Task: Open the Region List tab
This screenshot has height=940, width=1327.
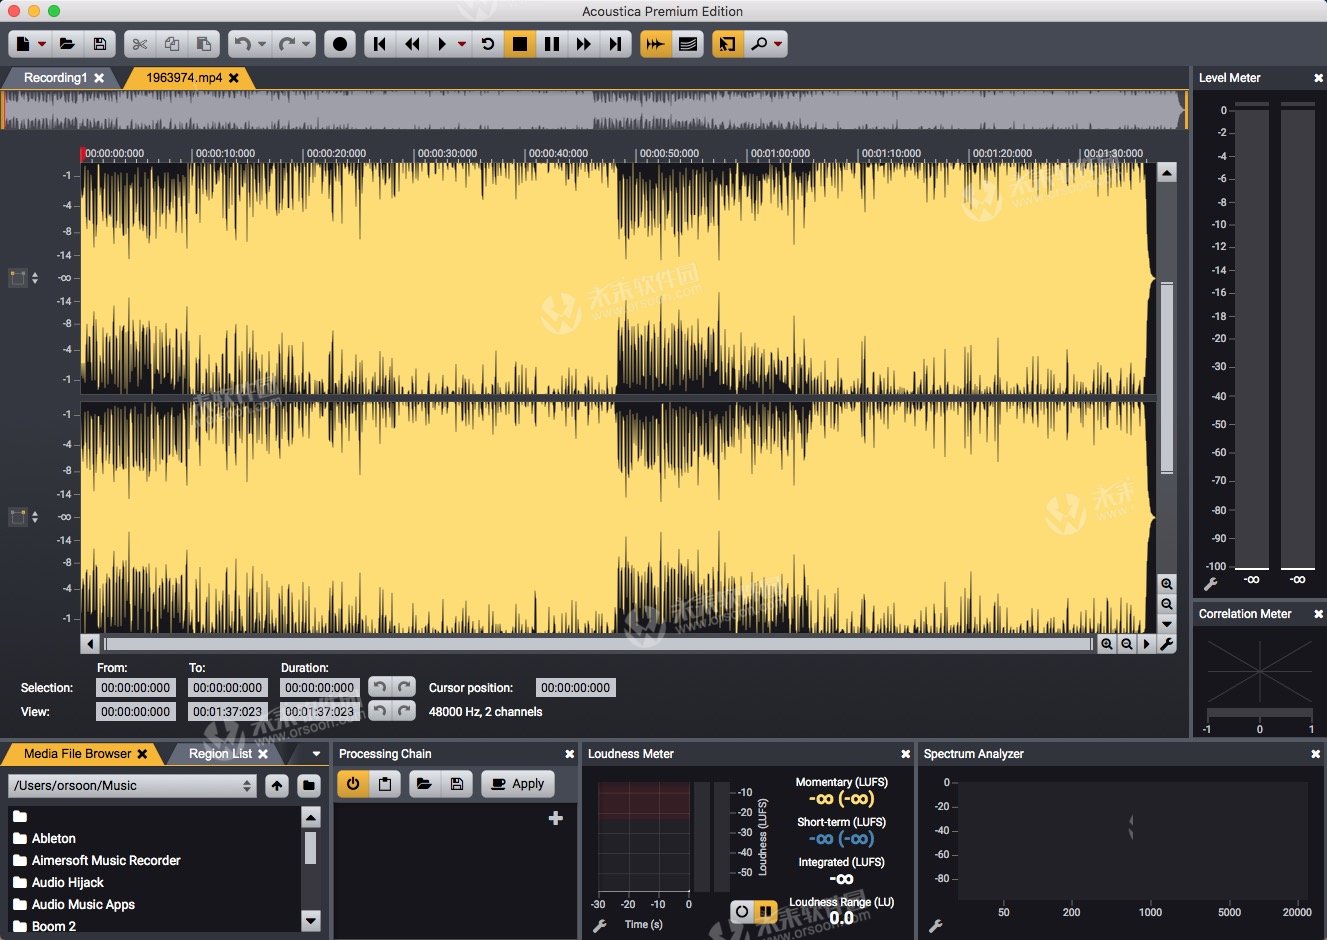Action: coord(220,754)
